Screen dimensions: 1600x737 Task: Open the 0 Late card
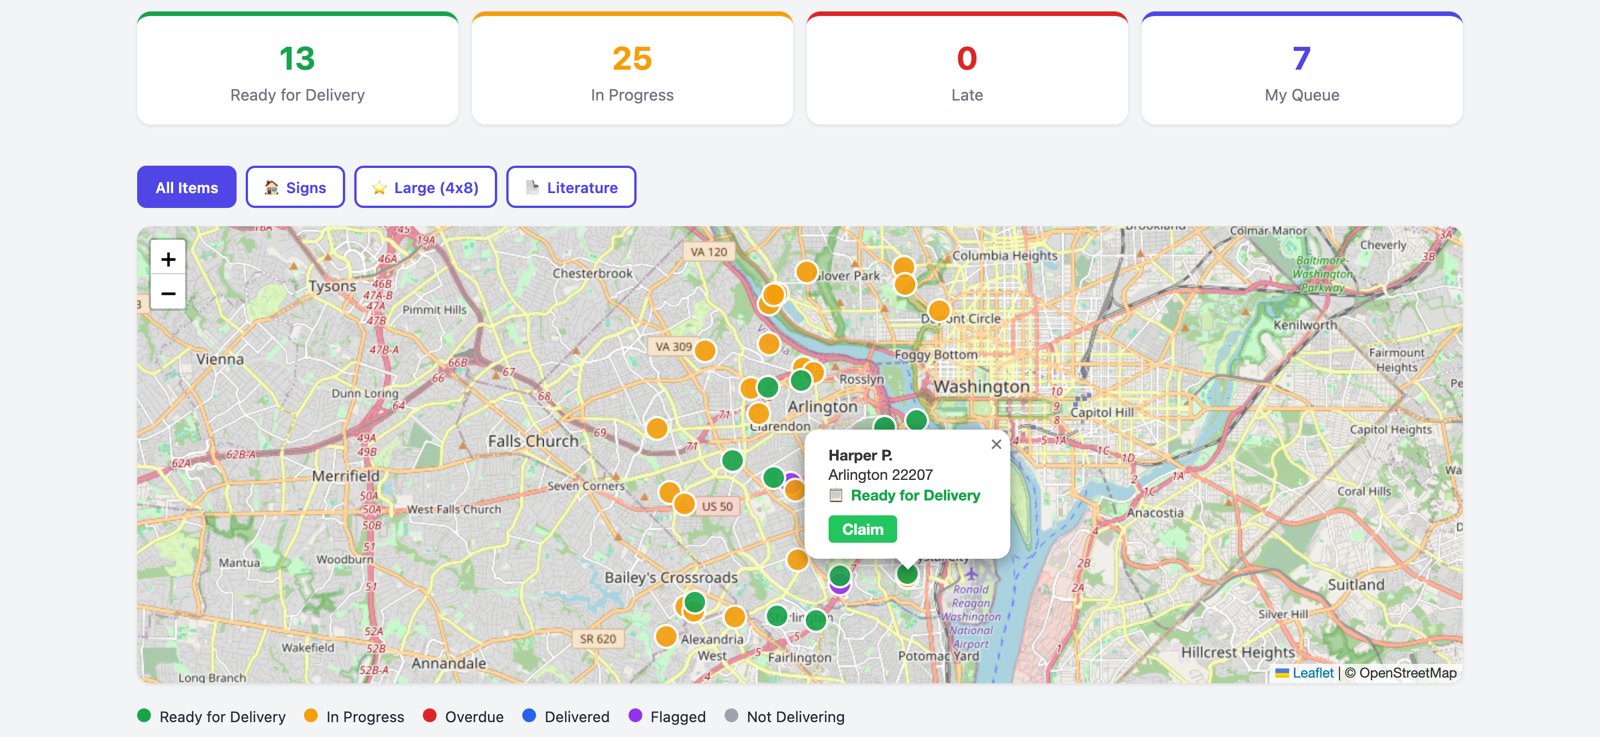[967, 69]
